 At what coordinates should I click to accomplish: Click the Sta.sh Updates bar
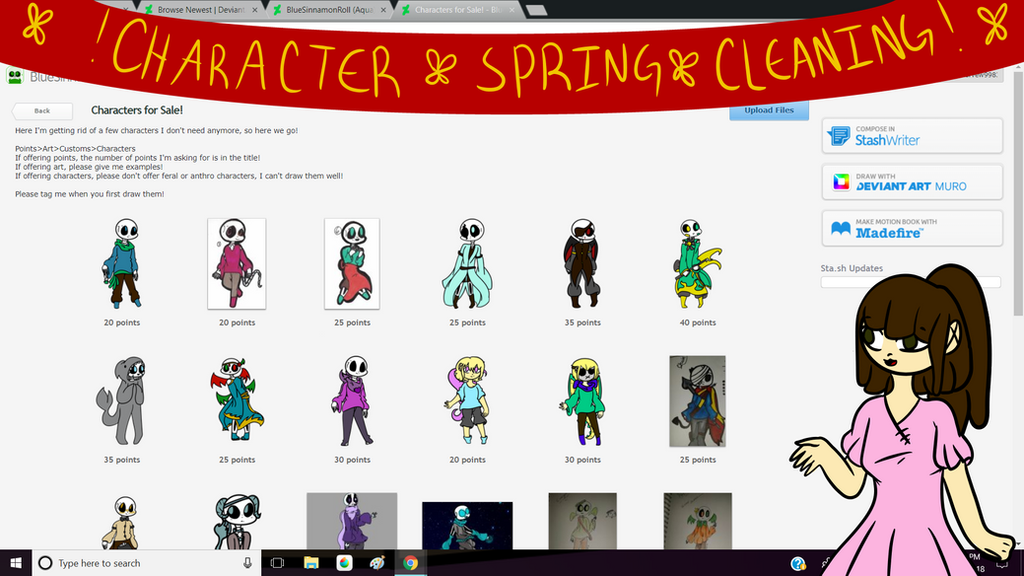click(x=910, y=282)
